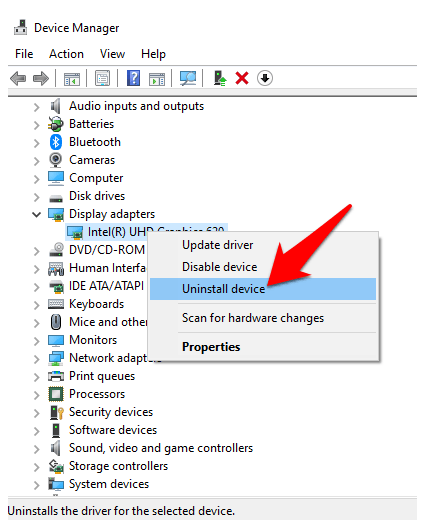Screen dimensions: 422x527
Task: Open the Help menu
Action: tap(153, 54)
